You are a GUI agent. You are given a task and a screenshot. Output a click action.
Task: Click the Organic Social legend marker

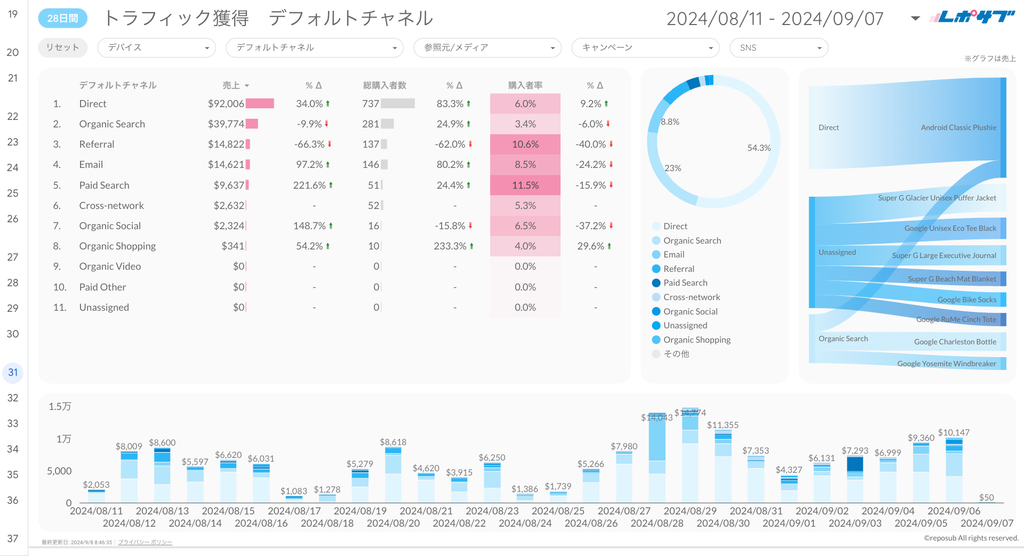(656, 312)
